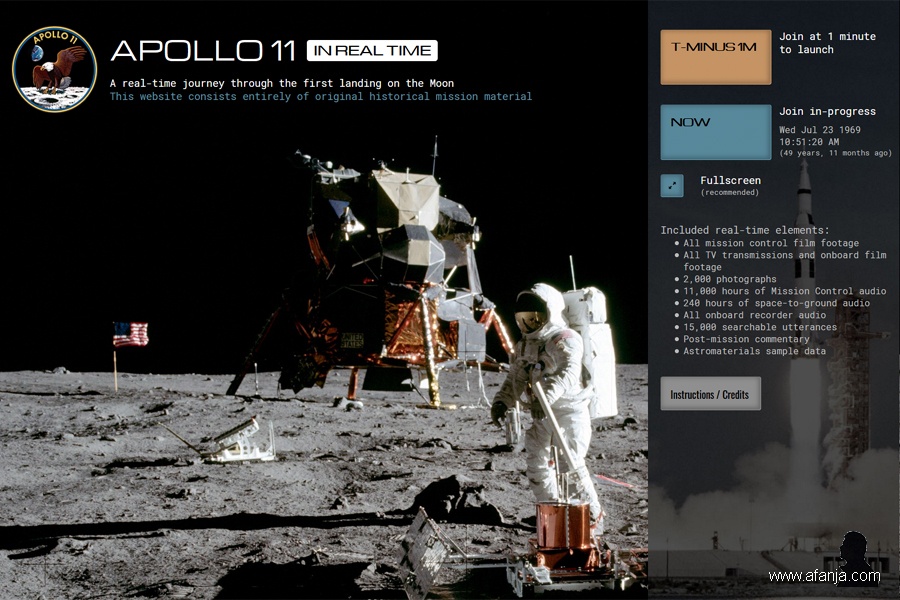Click "Join at 1 minute to launch" text
Image resolution: width=900 pixels, height=600 pixels.
[x=827, y=43]
